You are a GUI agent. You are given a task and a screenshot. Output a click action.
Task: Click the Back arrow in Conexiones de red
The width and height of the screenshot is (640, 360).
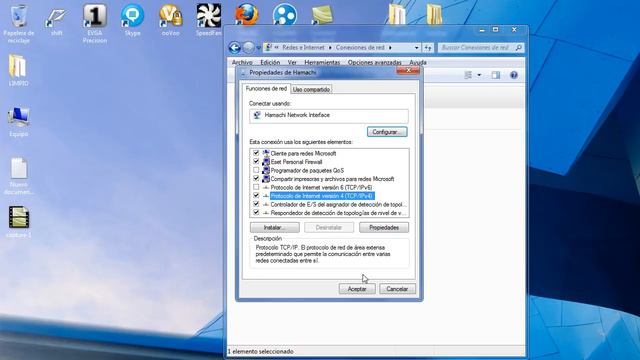click(x=234, y=48)
